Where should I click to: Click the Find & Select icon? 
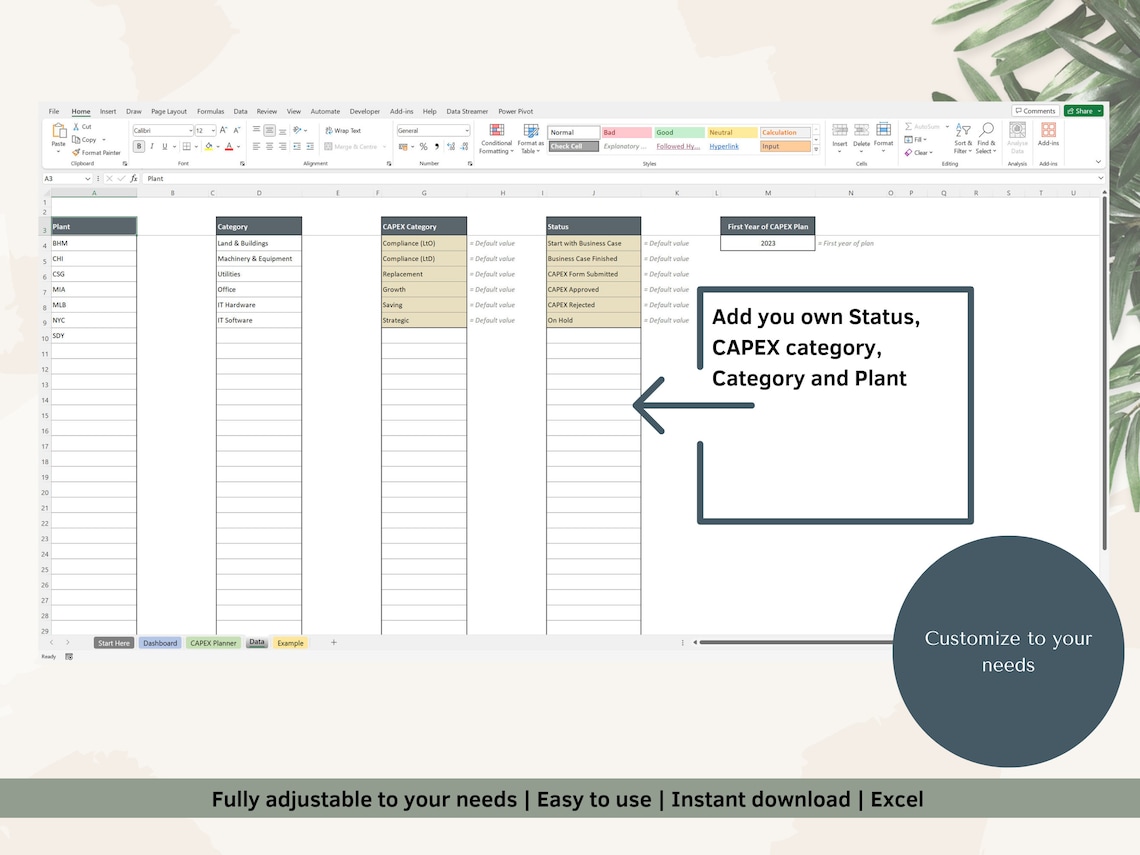coord(987,137)
